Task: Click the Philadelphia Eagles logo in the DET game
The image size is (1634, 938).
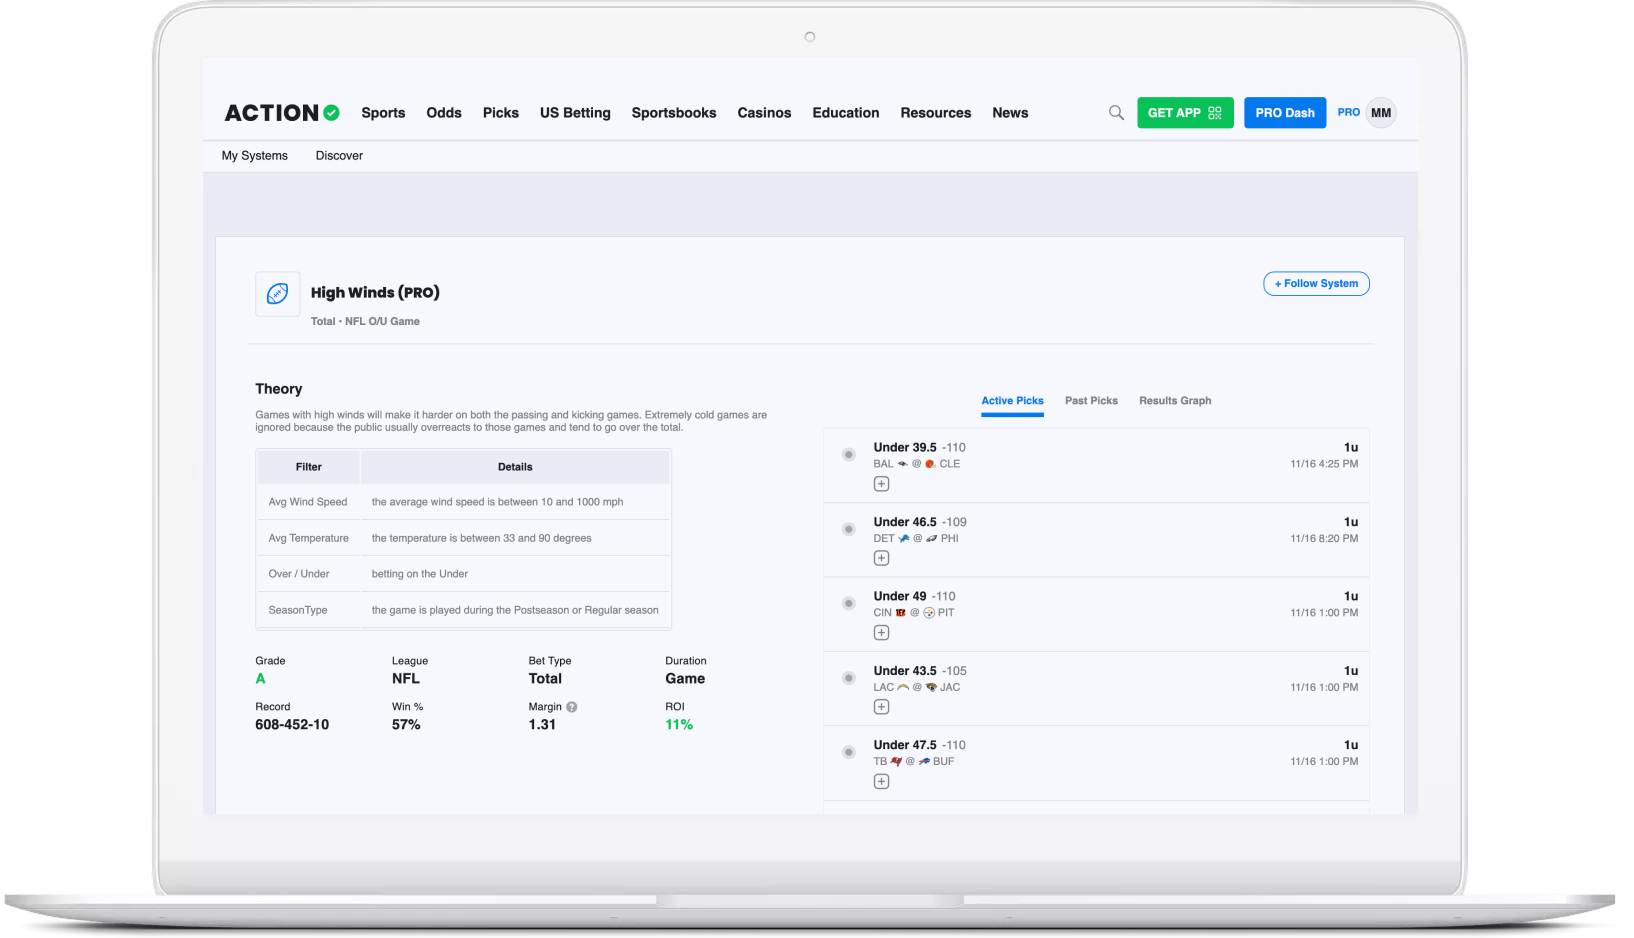Action: pyautogui.click(x=930, y=538)
